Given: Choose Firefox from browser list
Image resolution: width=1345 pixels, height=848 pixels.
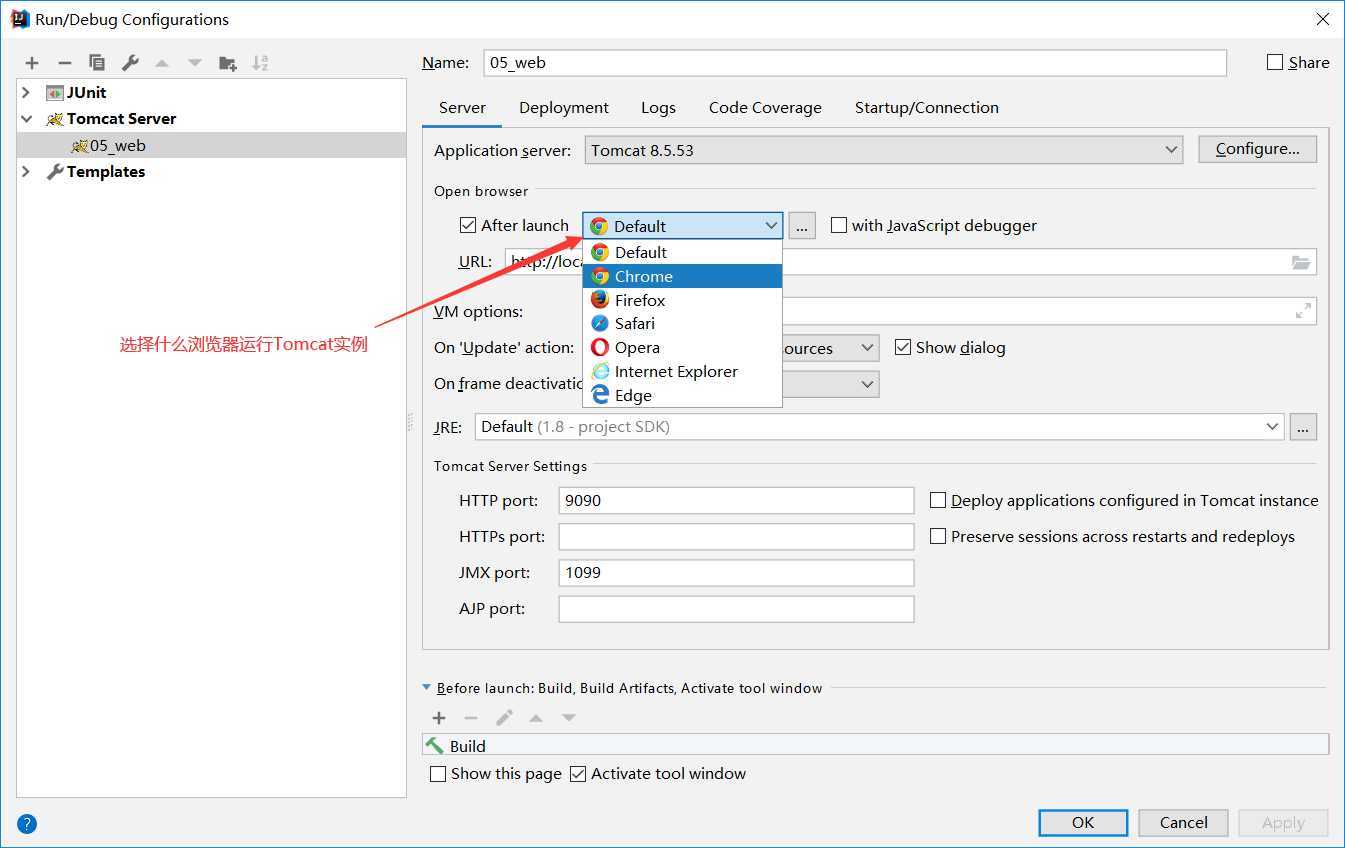Looking at the screenshot, I should point(682,300).
